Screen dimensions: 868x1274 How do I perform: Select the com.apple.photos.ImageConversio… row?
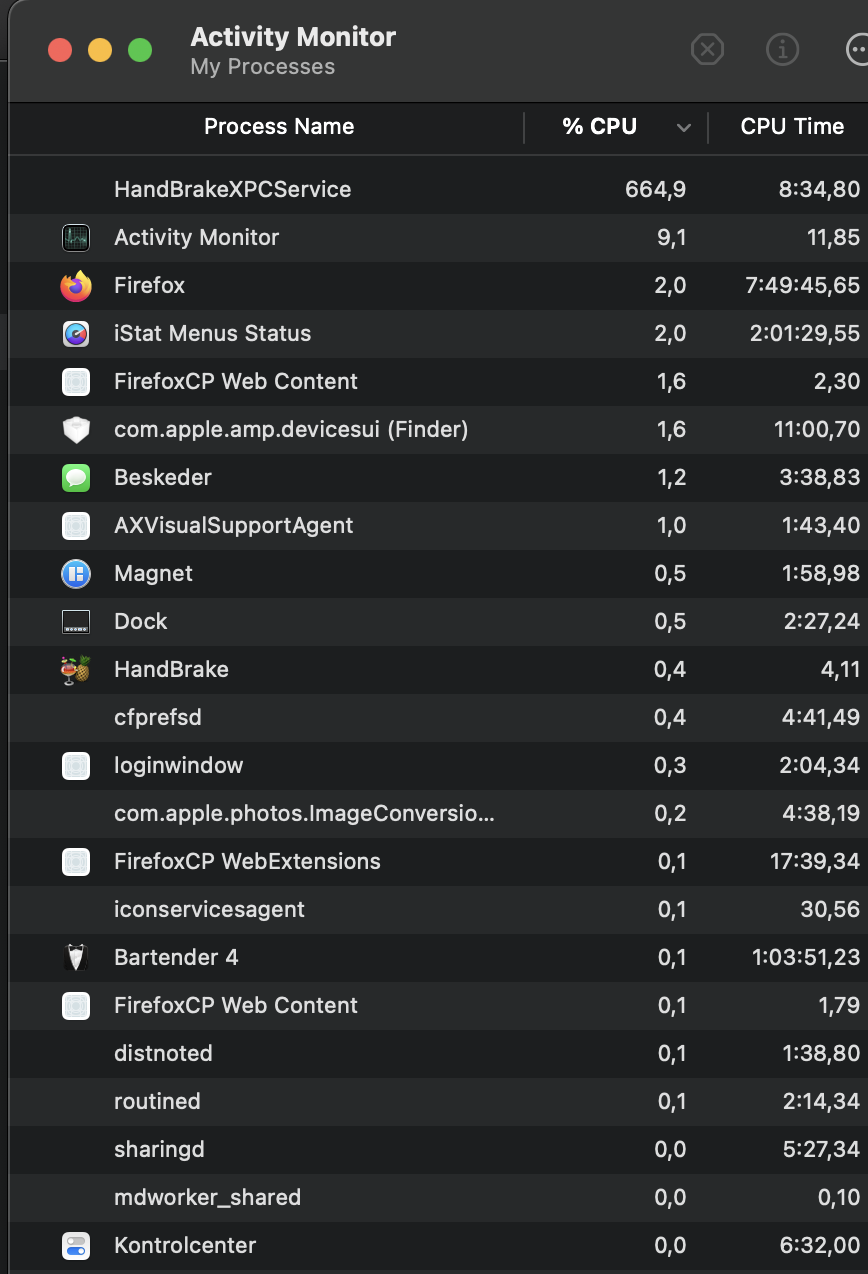pos(438,813)
